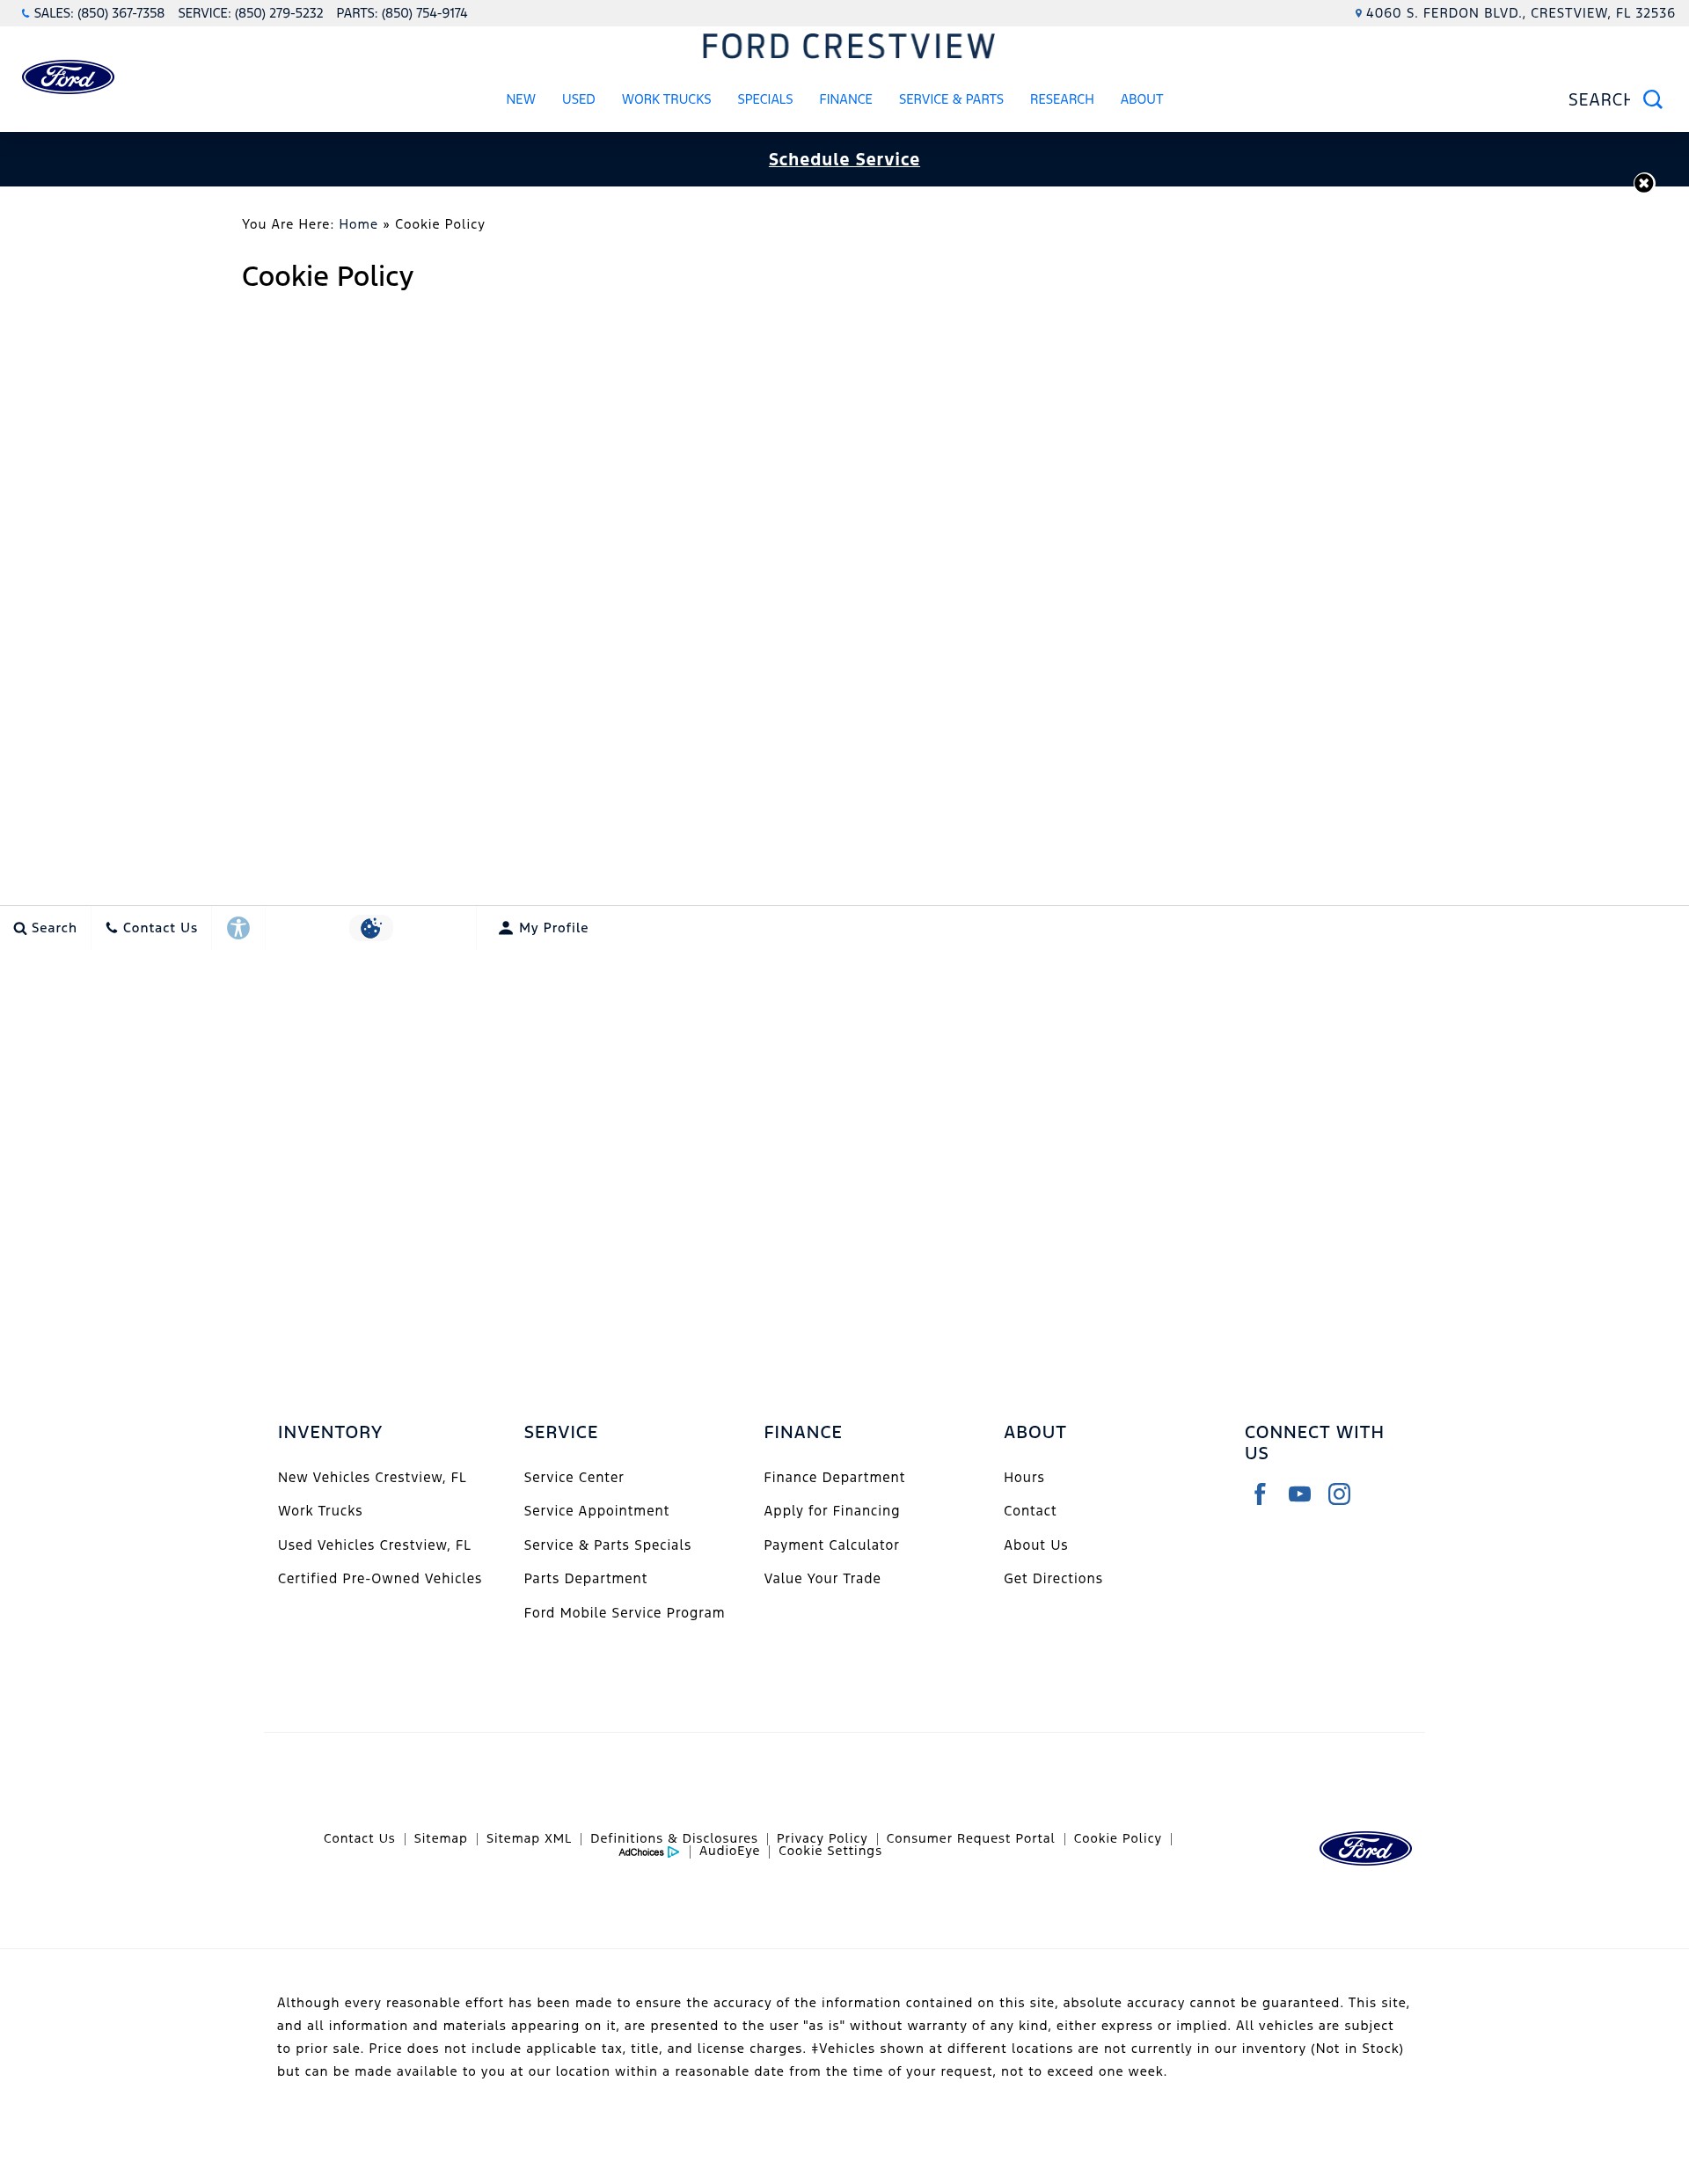Open the Service Center link
The height and width of the screenshot is (2184, 1689).
click(x=574, y=1477)
